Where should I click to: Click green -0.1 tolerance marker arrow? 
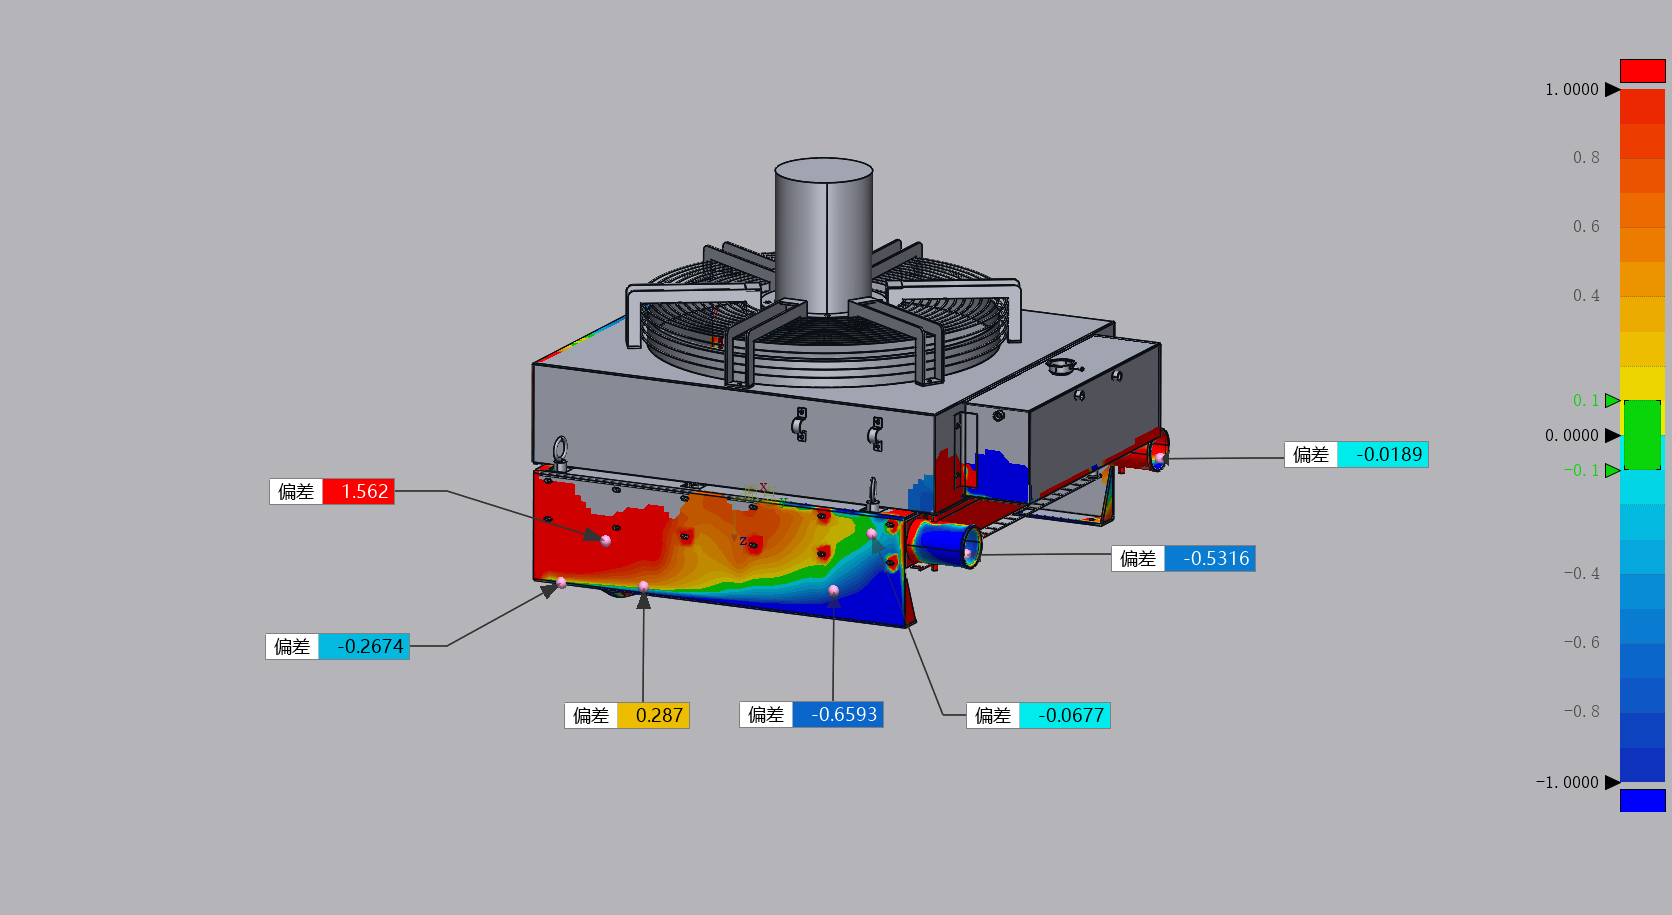pos(1611,470)
